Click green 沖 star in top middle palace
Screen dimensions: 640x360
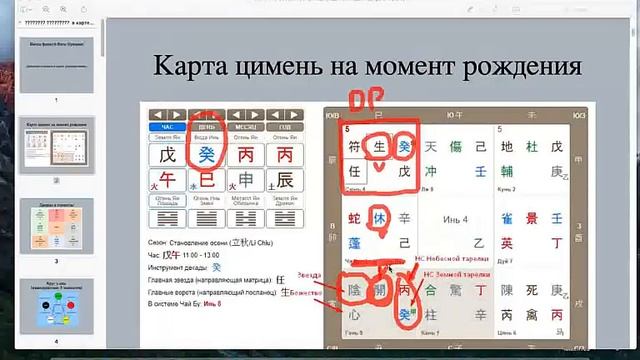[x=431, y=171]
